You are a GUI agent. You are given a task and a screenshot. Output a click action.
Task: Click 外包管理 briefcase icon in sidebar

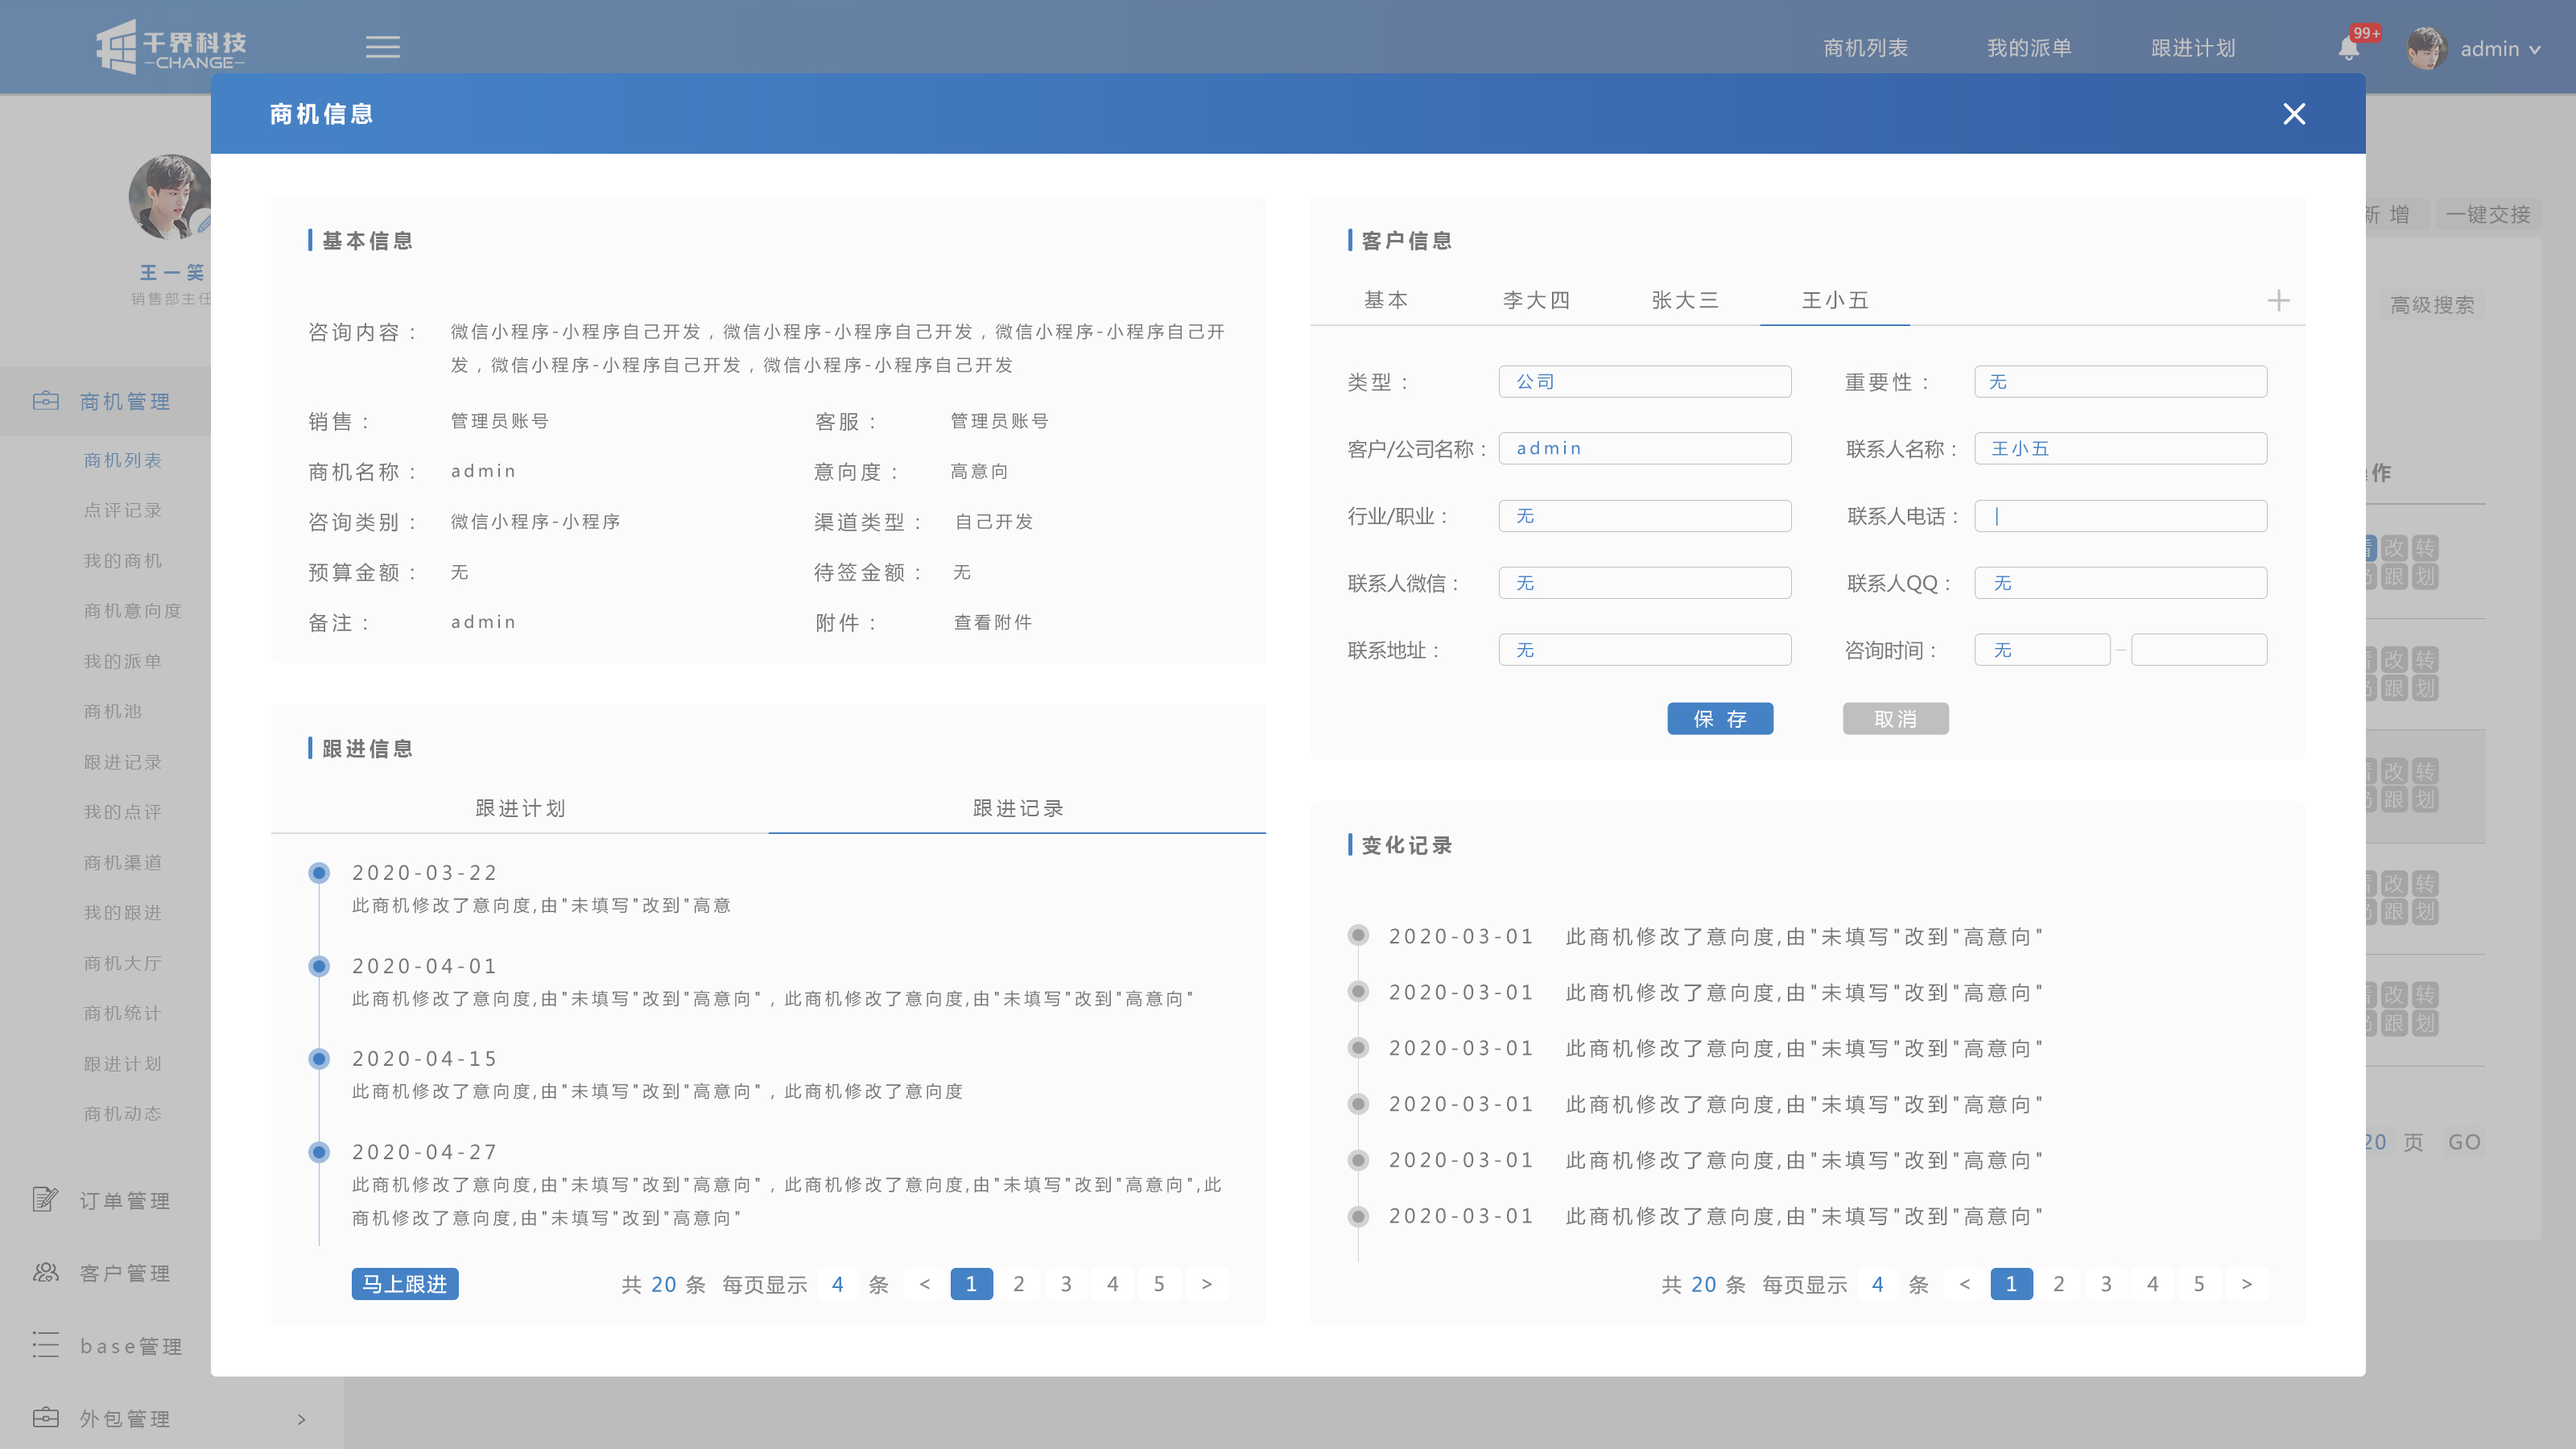coord(46,1417)
